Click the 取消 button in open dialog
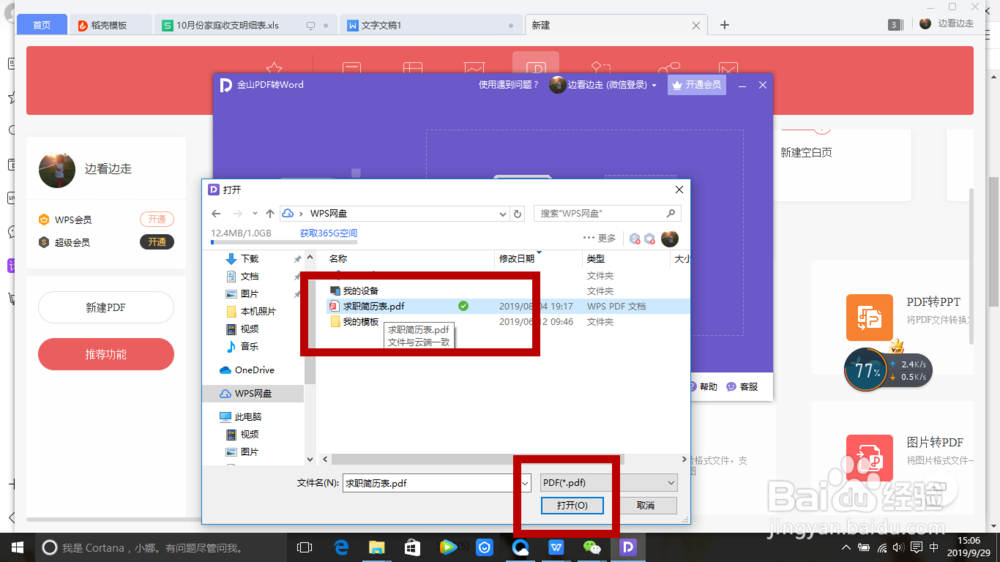This screenshot has height=562, width=1000. pos(645,505)
